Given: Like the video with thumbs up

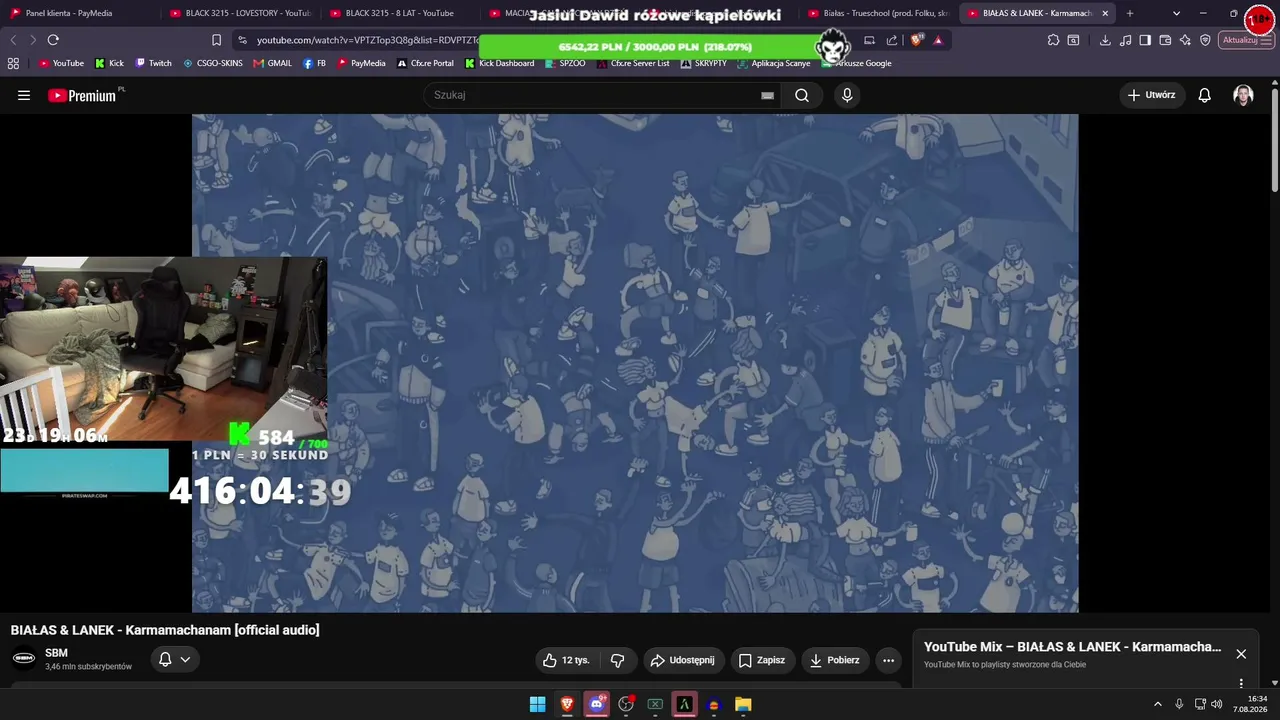Looking at the screenshot, I should [566, 660].
